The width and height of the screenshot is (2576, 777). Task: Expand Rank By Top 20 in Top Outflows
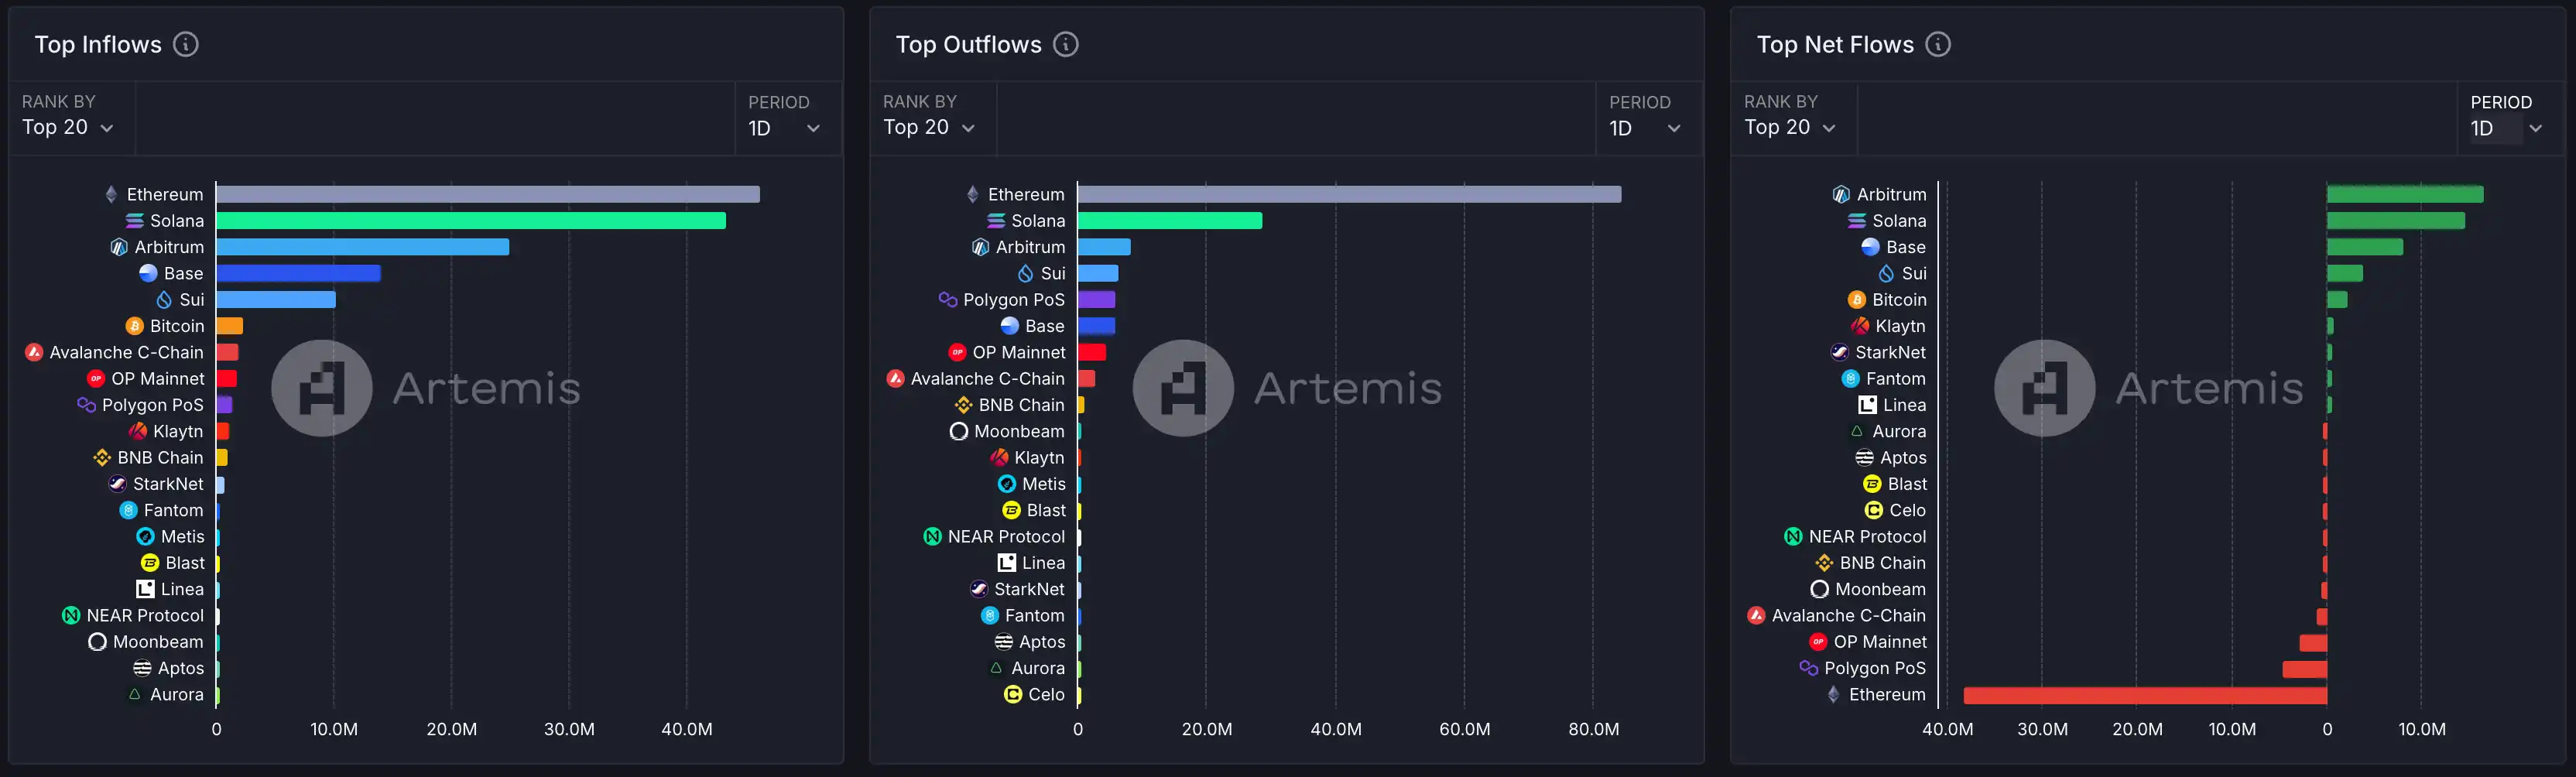coord(929,127)
